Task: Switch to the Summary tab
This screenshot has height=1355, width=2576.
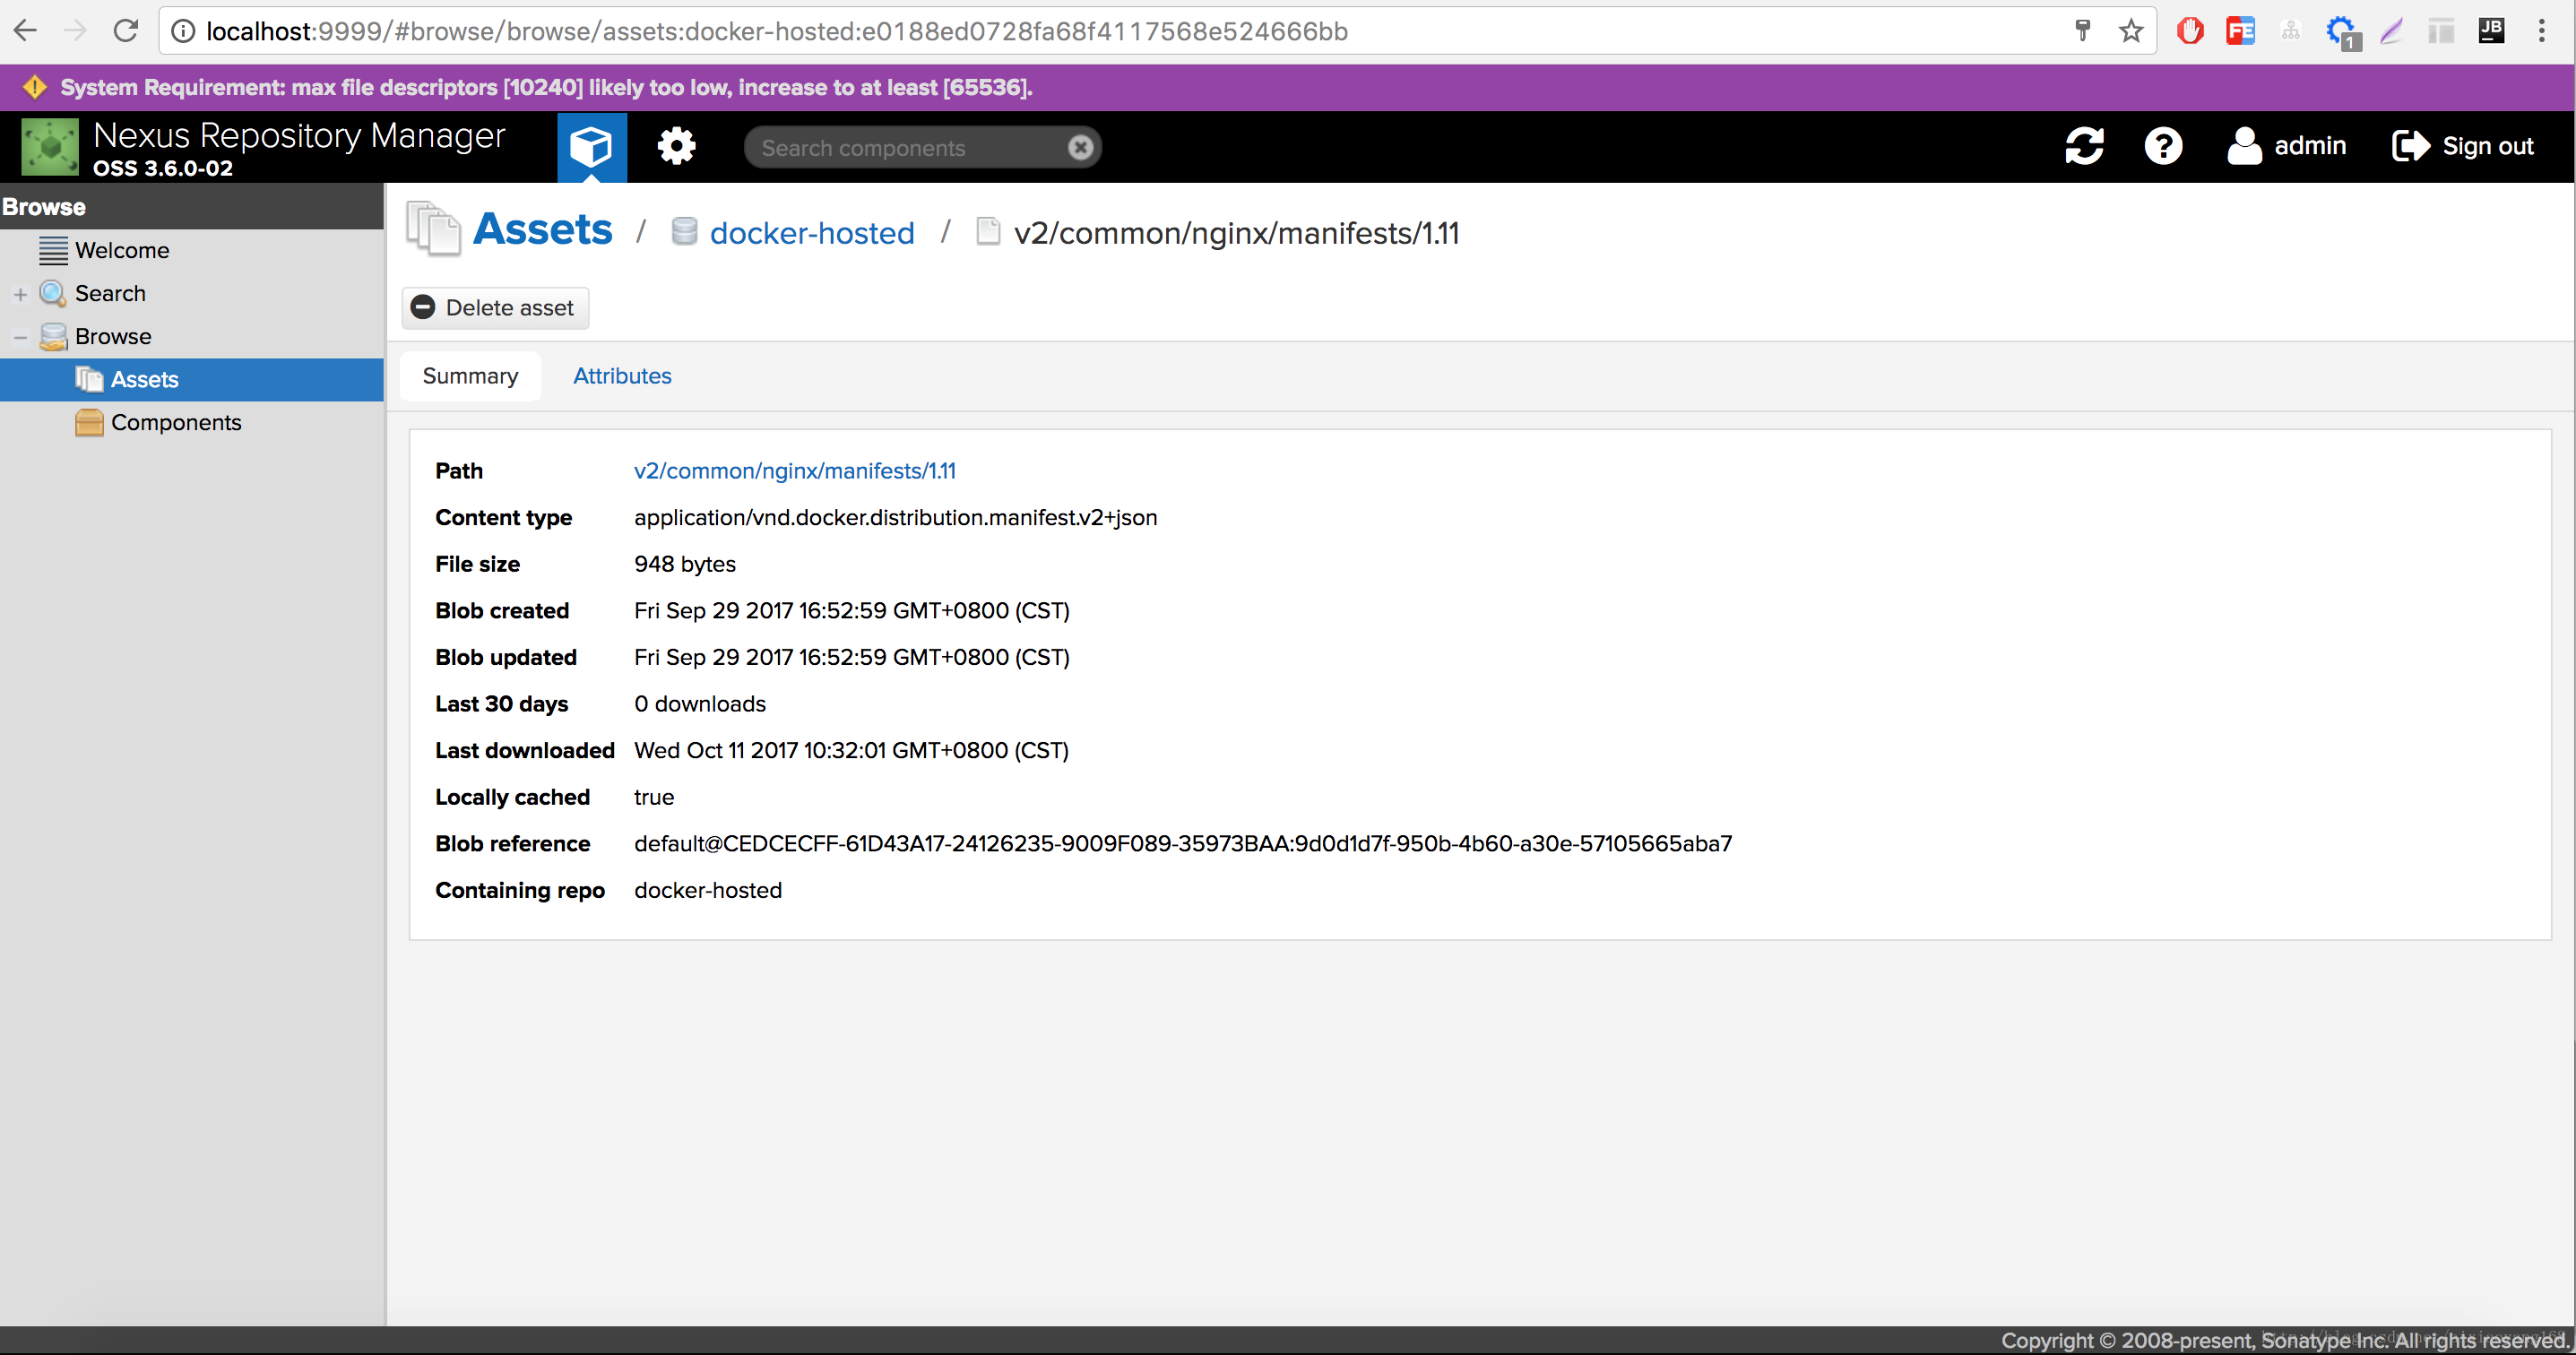Action: (x=470, y=376)
